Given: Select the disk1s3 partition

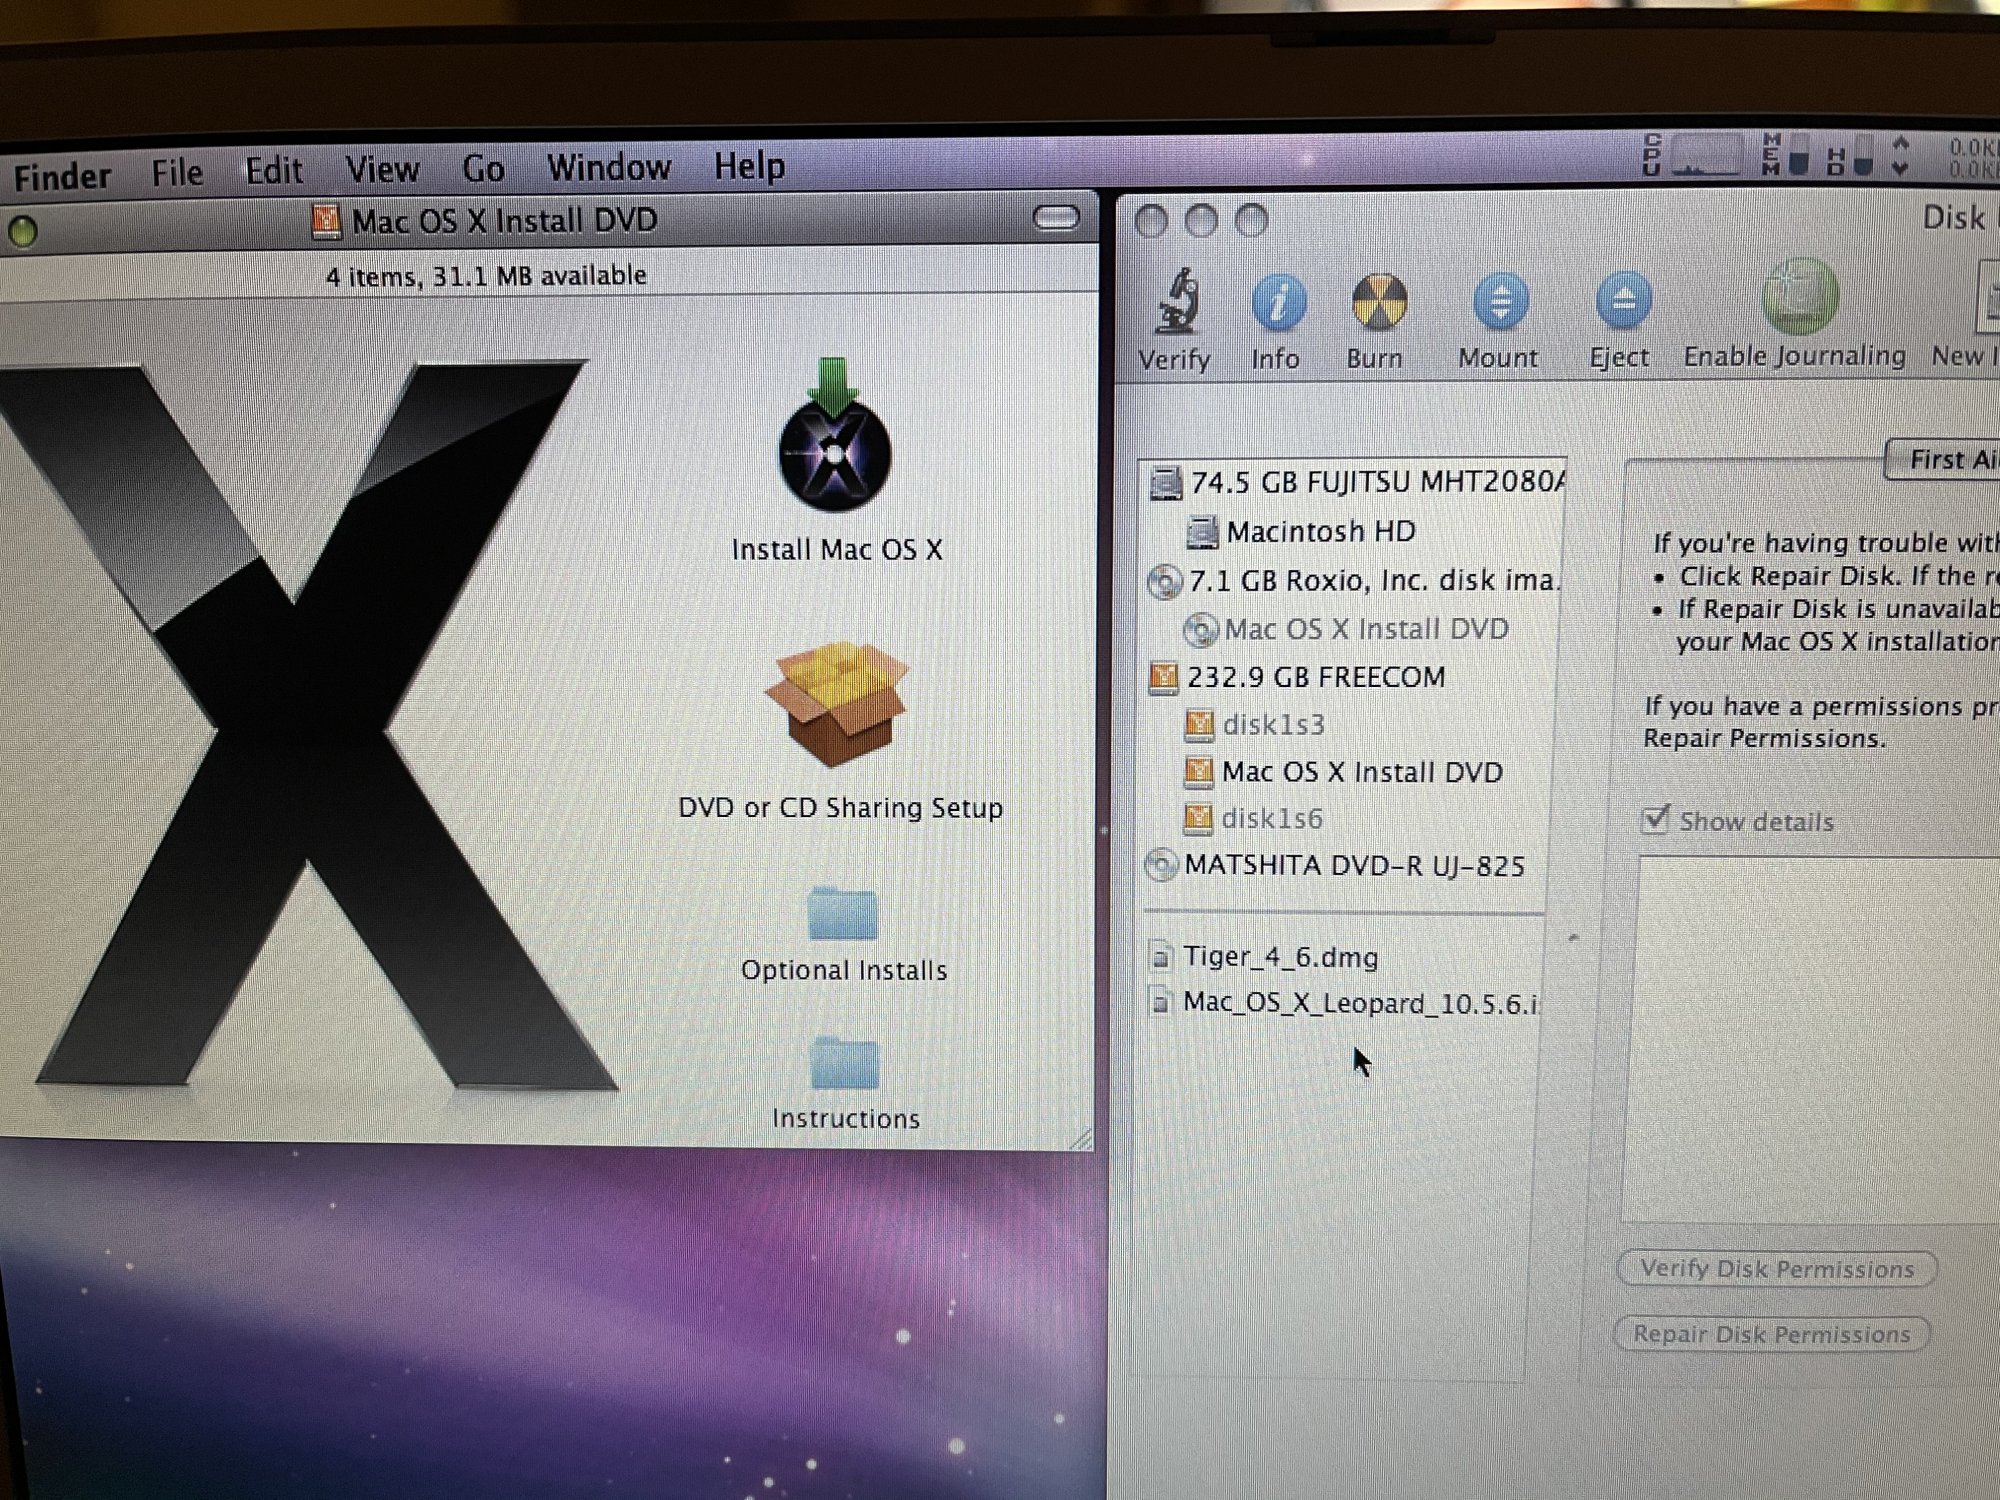Looking at the screenshot, I should [x=1254, y=724].
